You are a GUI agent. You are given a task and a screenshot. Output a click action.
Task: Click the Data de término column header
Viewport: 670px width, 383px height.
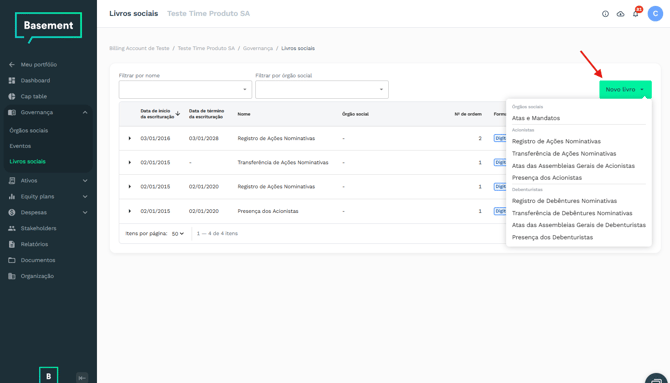point(206,114)
